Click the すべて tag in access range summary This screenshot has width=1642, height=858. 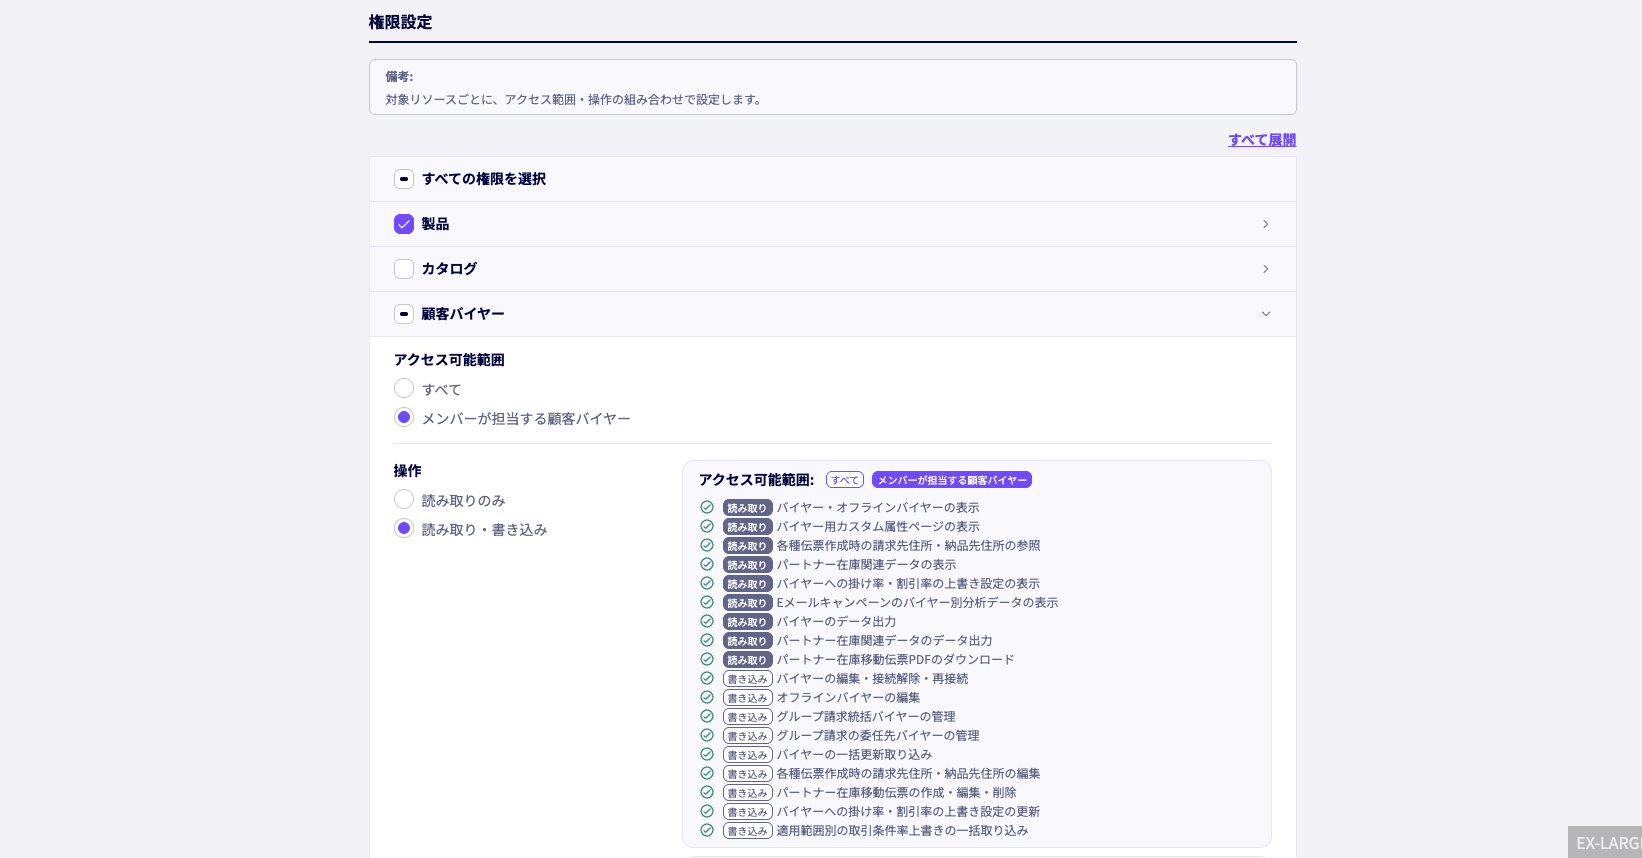(845, 480)
